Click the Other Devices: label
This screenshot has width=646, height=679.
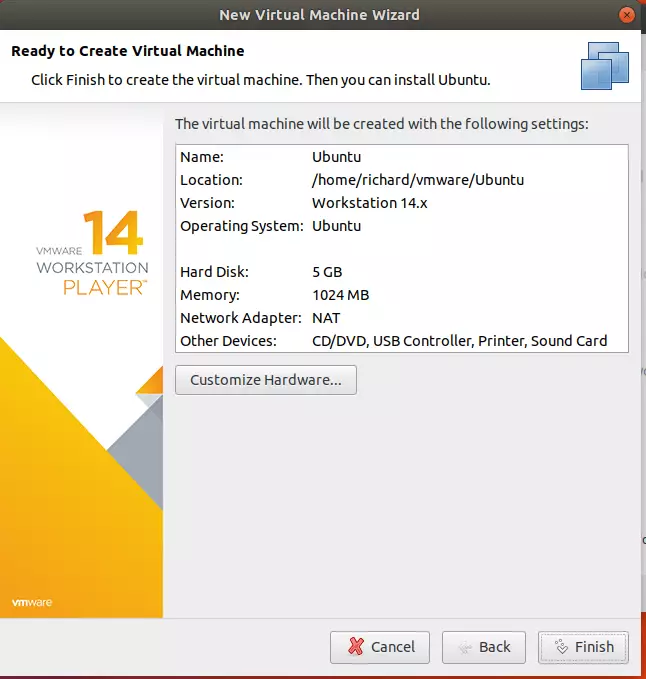228,341
